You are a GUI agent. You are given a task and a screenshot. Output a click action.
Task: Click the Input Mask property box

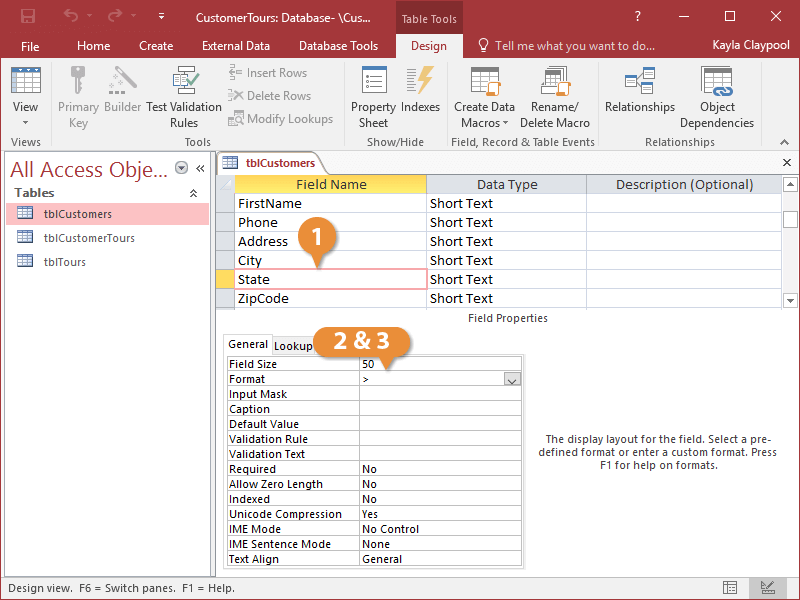point(440,394)
